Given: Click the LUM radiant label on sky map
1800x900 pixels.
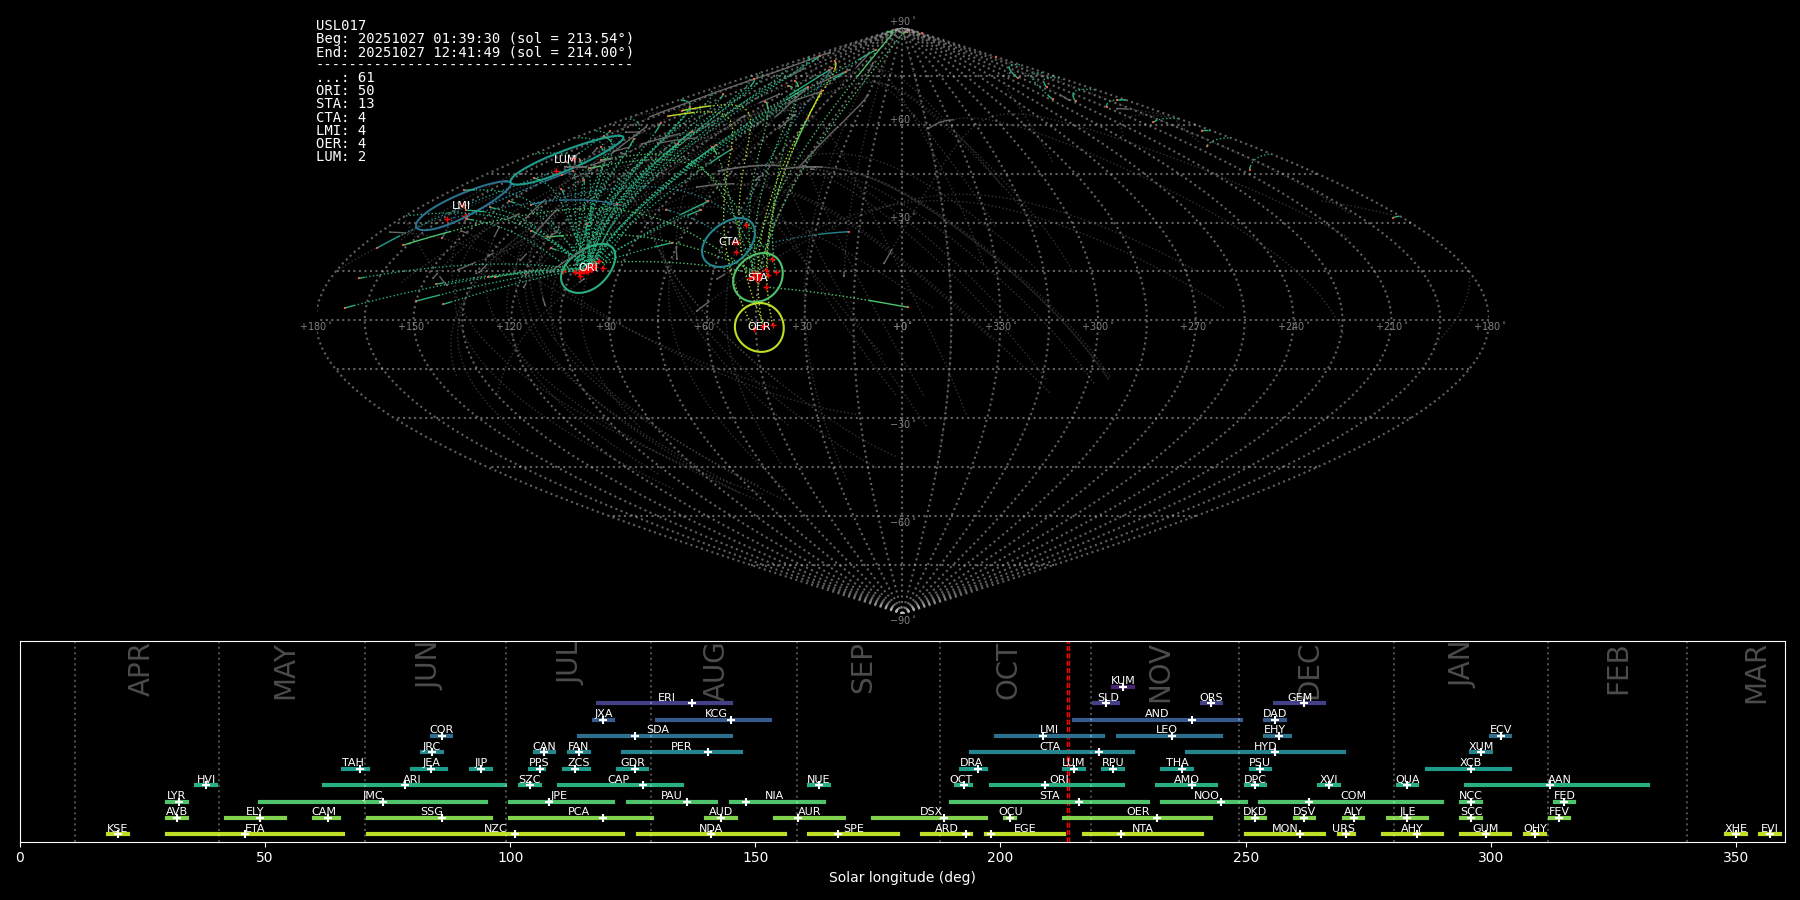Looking at the screenshot, I should (565, 160).
